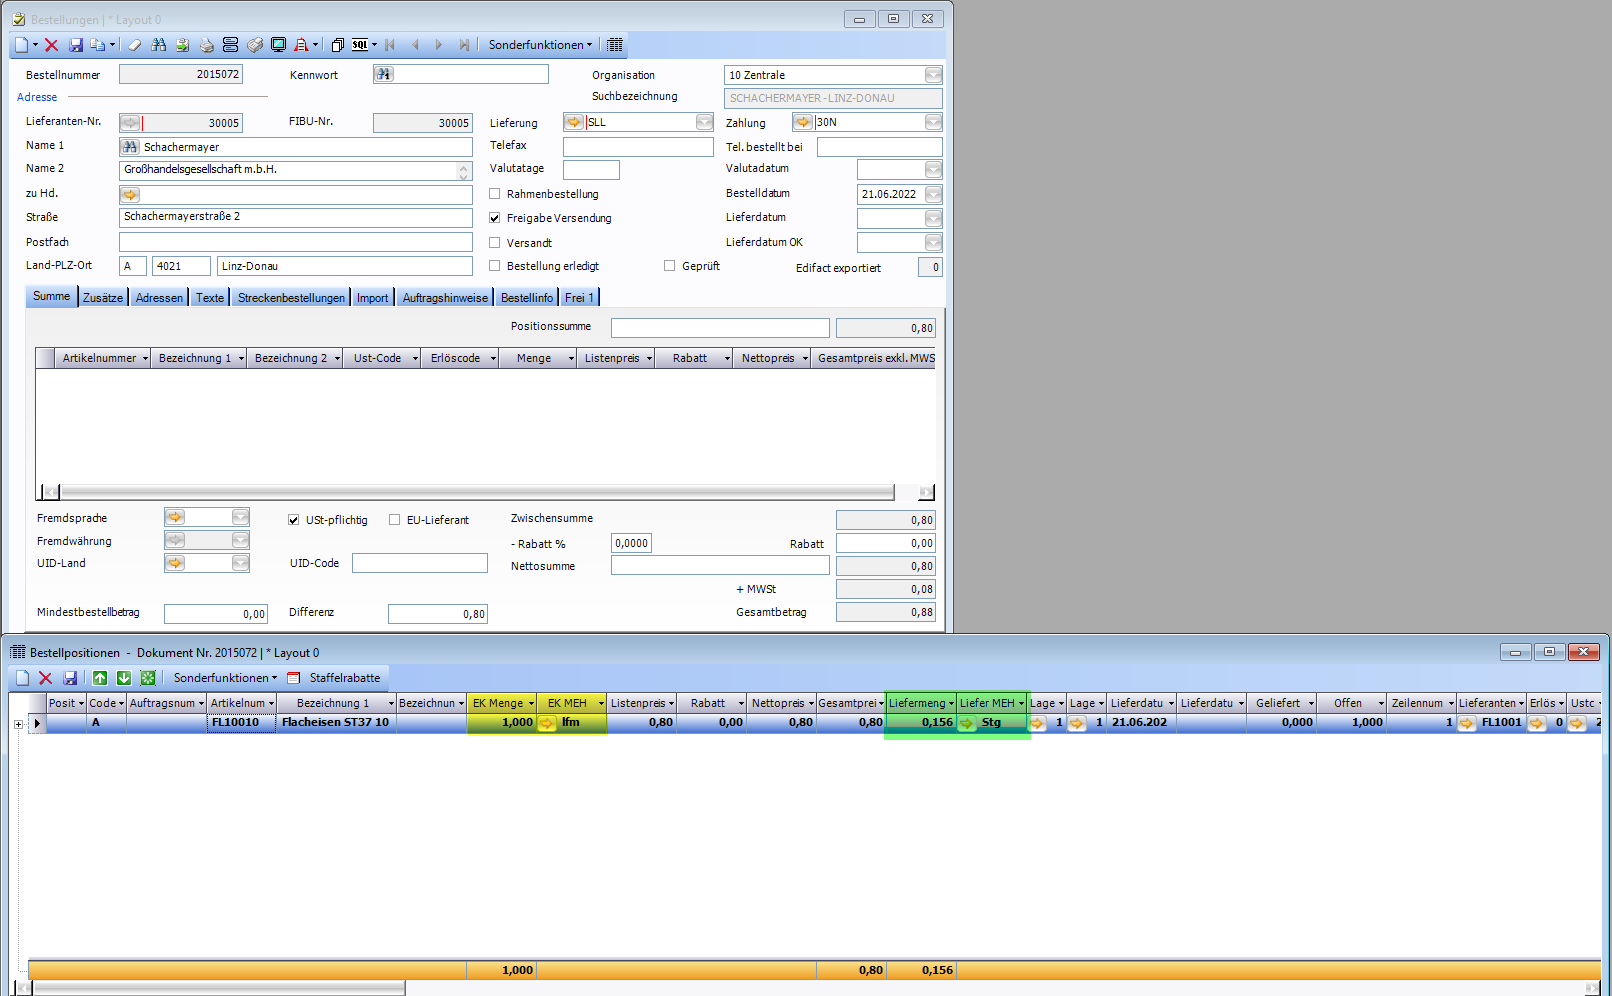Click the SQL icon in the top toolbar
Viewport: 1612px width, 996px height.
(x=360, y=45)
